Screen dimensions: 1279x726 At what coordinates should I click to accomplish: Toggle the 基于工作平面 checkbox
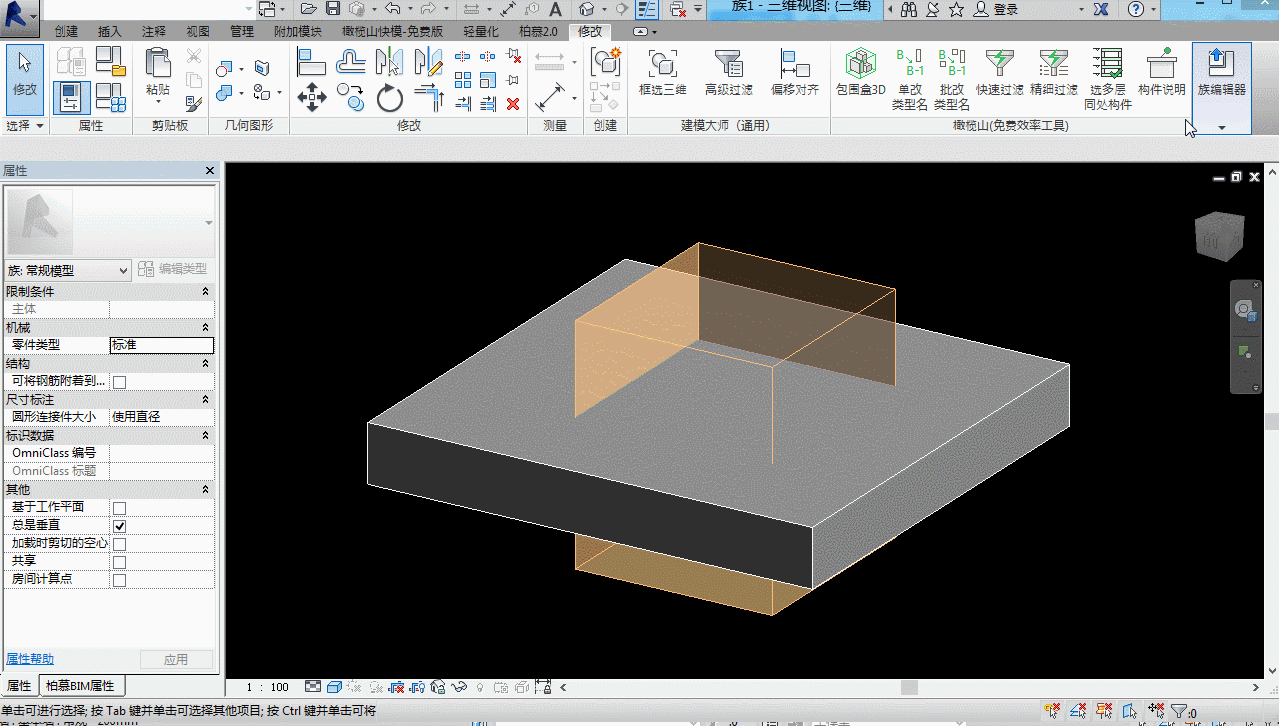tap(119, 507)
